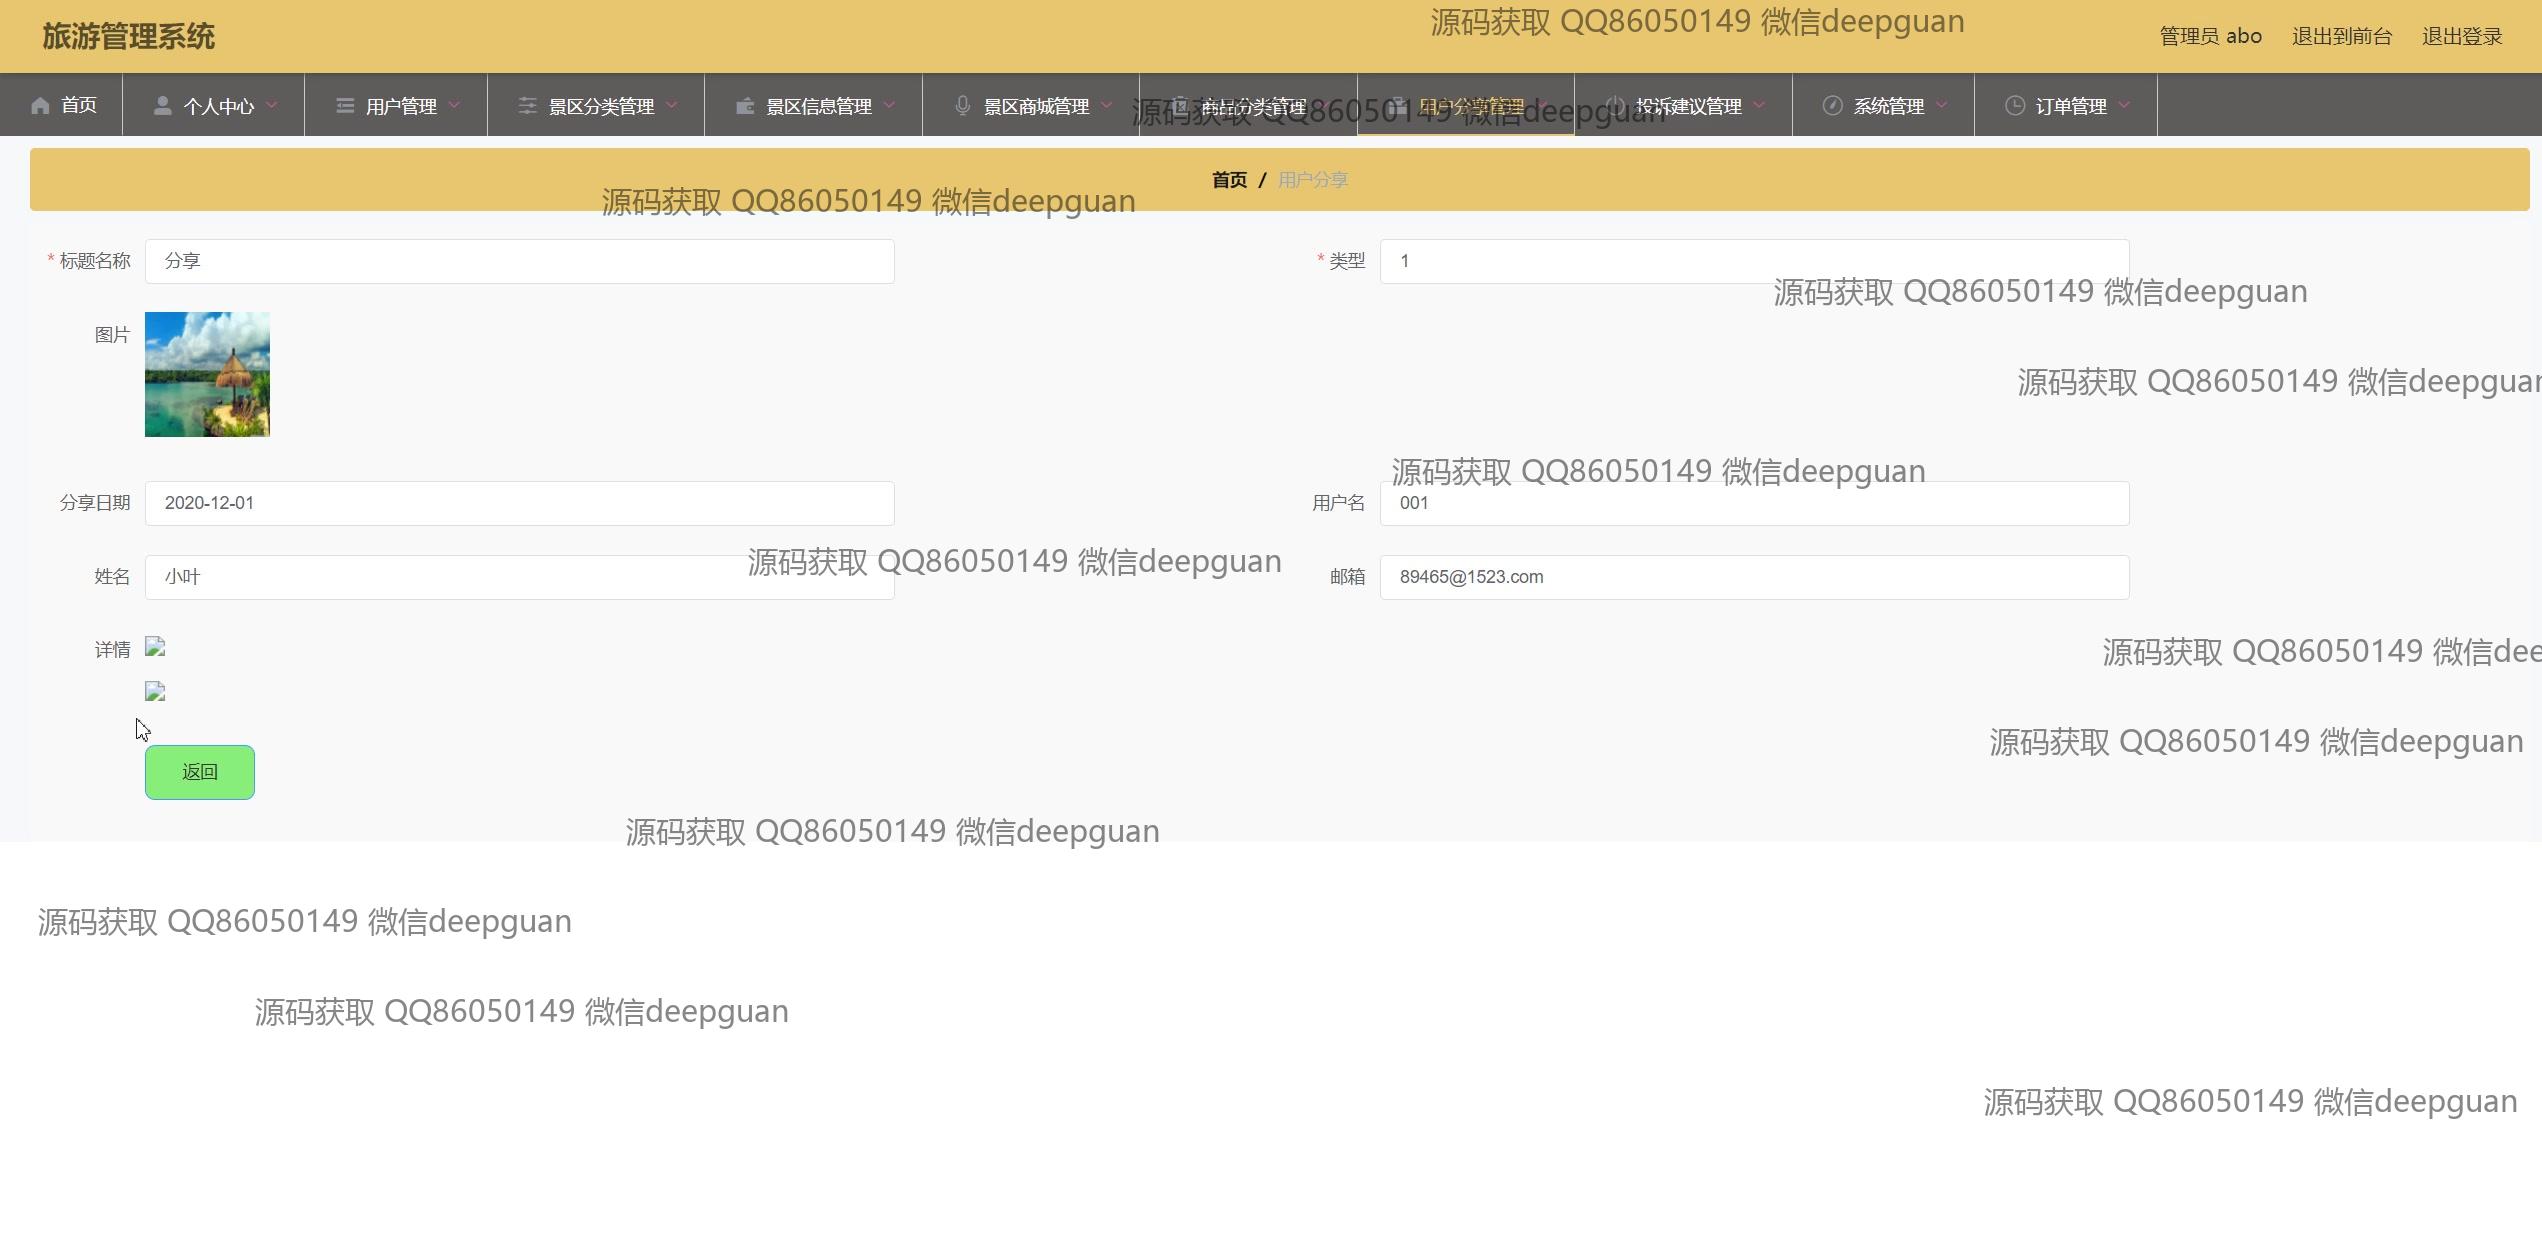Screen dimensions: 2542x1254
Task: Click the list icon for 用户管理
Action: pos(345,106)
